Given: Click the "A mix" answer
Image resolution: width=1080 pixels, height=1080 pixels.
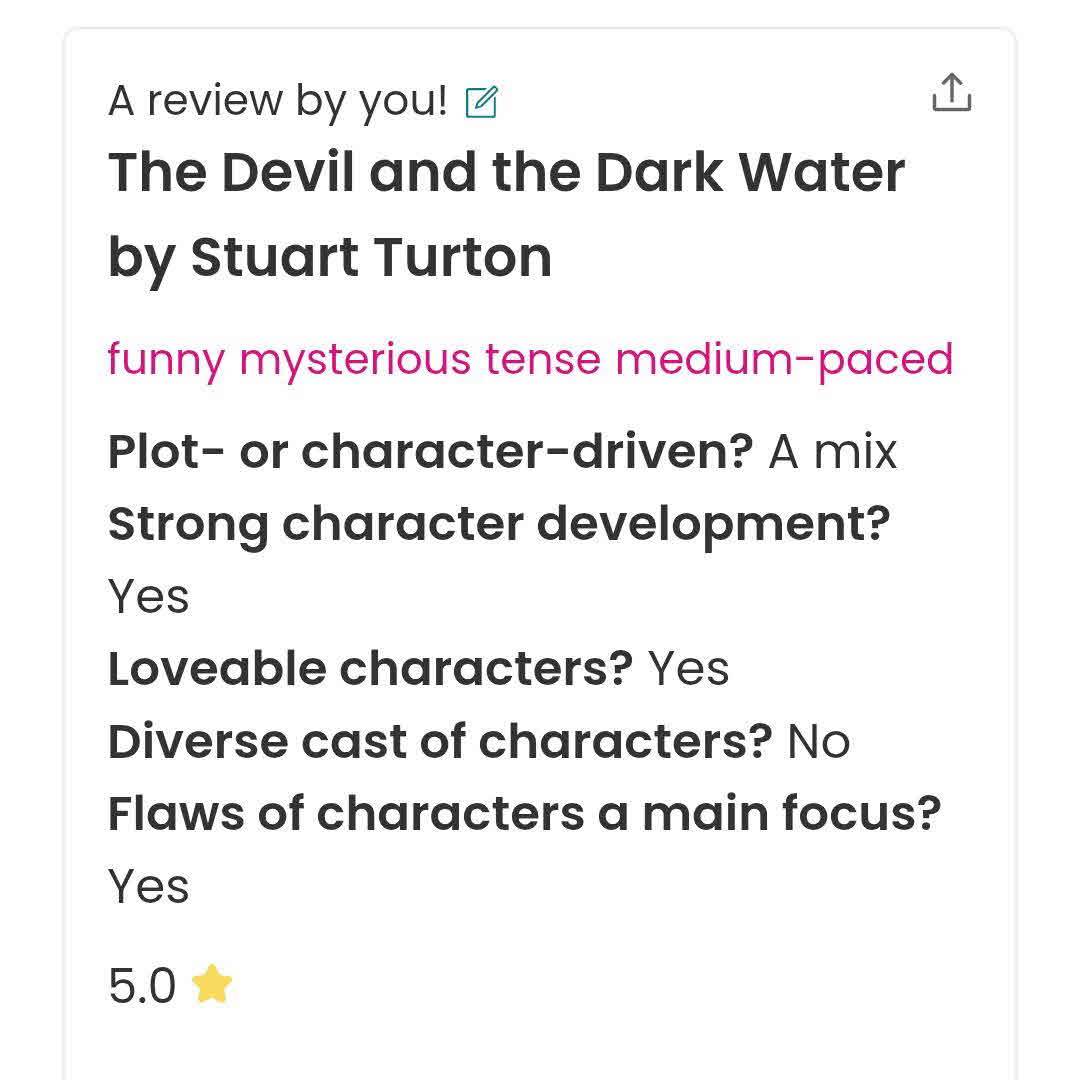Looking at the screenshot, I should point(832,453).
